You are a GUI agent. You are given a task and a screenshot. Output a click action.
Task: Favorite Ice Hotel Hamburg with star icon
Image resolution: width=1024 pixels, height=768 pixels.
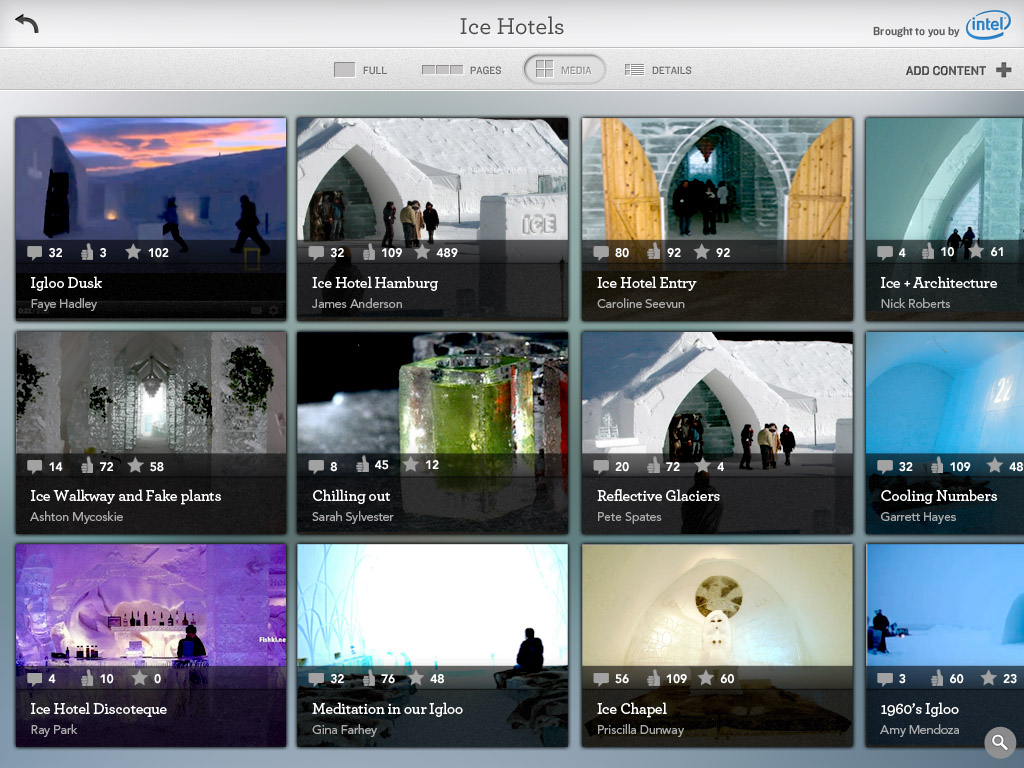click(423, 251)
